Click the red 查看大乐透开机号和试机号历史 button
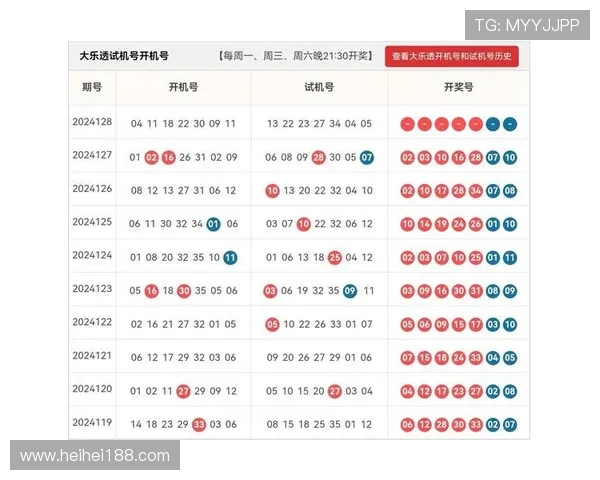Screen dimensions: 600x480 (452, 56)
